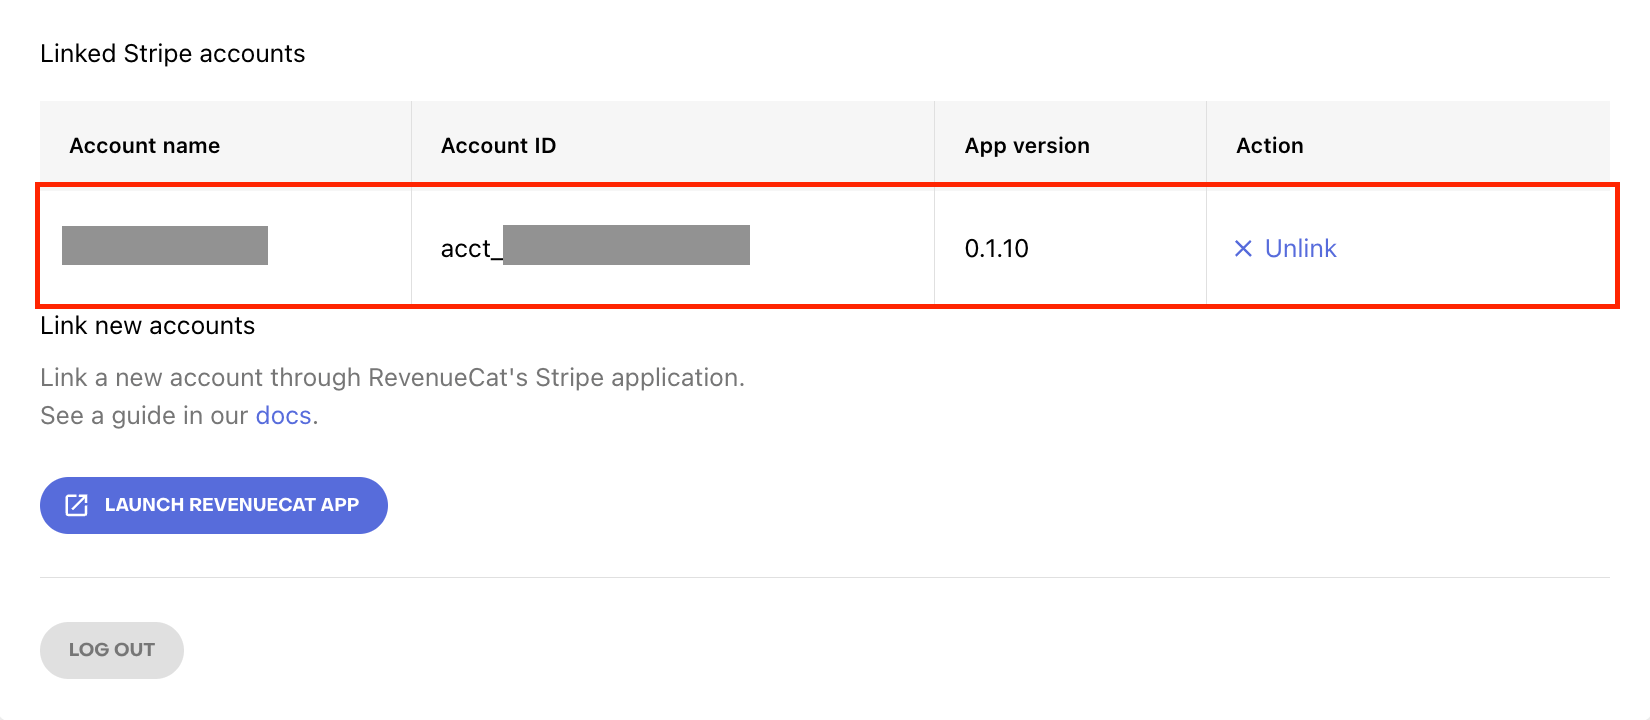Select the redacted account name cell
Viewport: 1650px width, 720px height.
[x=165, y=246]
